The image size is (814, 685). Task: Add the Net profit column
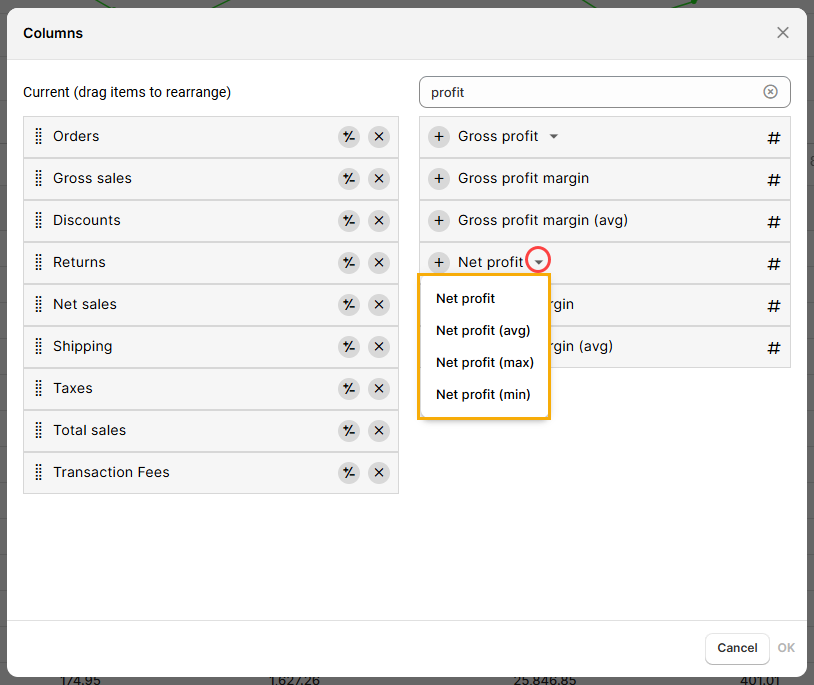tap(439, 263)
